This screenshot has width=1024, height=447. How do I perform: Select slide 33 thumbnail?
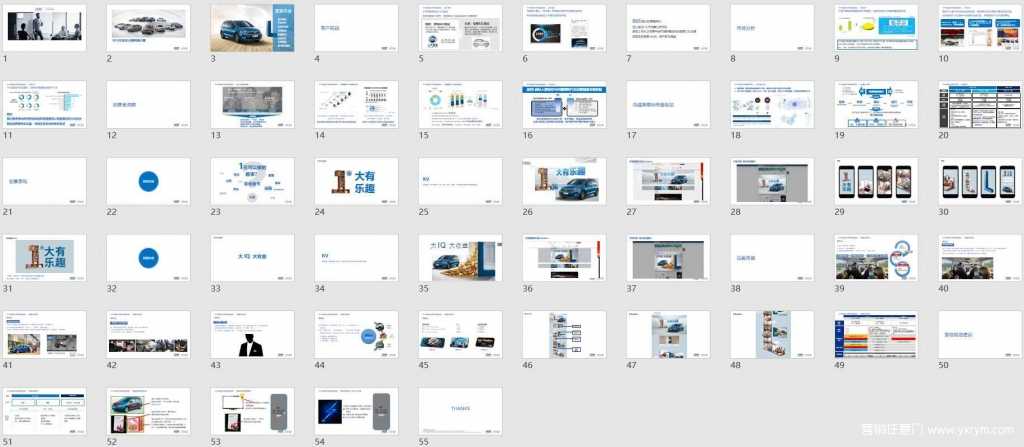tap(252, 258)
